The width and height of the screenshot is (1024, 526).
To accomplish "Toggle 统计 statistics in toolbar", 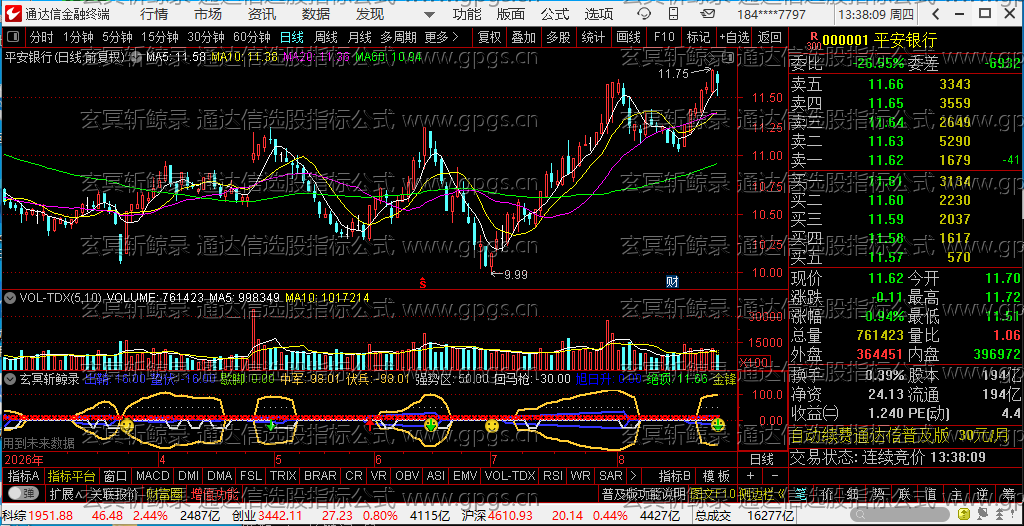I will click(x=593, y=37).
